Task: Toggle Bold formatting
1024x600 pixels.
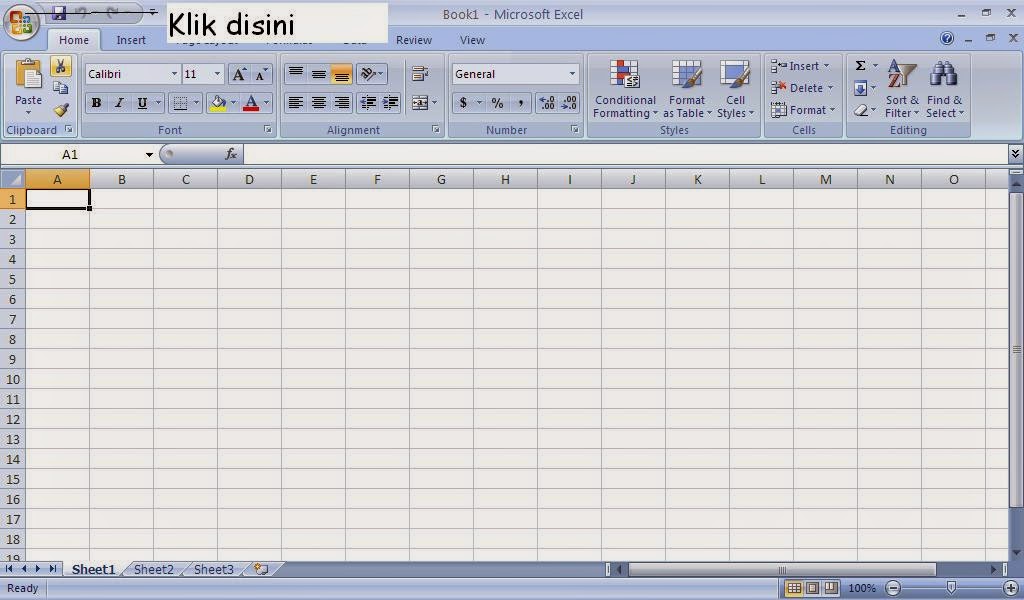Action: click(97, 103)
